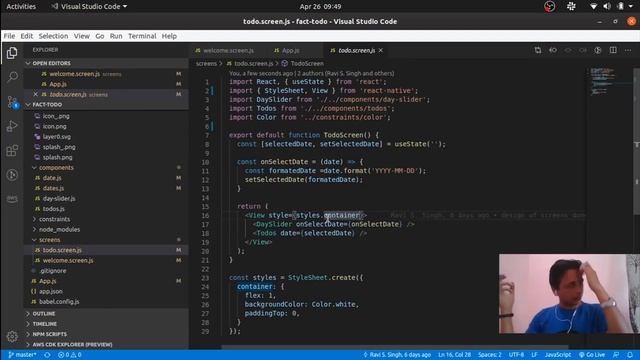
Task: Collapse the FACT-TODO folder section
Action: tap(47, 104)
